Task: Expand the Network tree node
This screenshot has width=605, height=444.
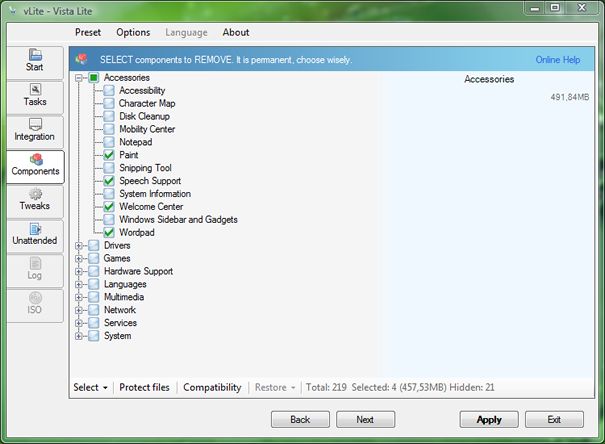Action: coord(79,310)
